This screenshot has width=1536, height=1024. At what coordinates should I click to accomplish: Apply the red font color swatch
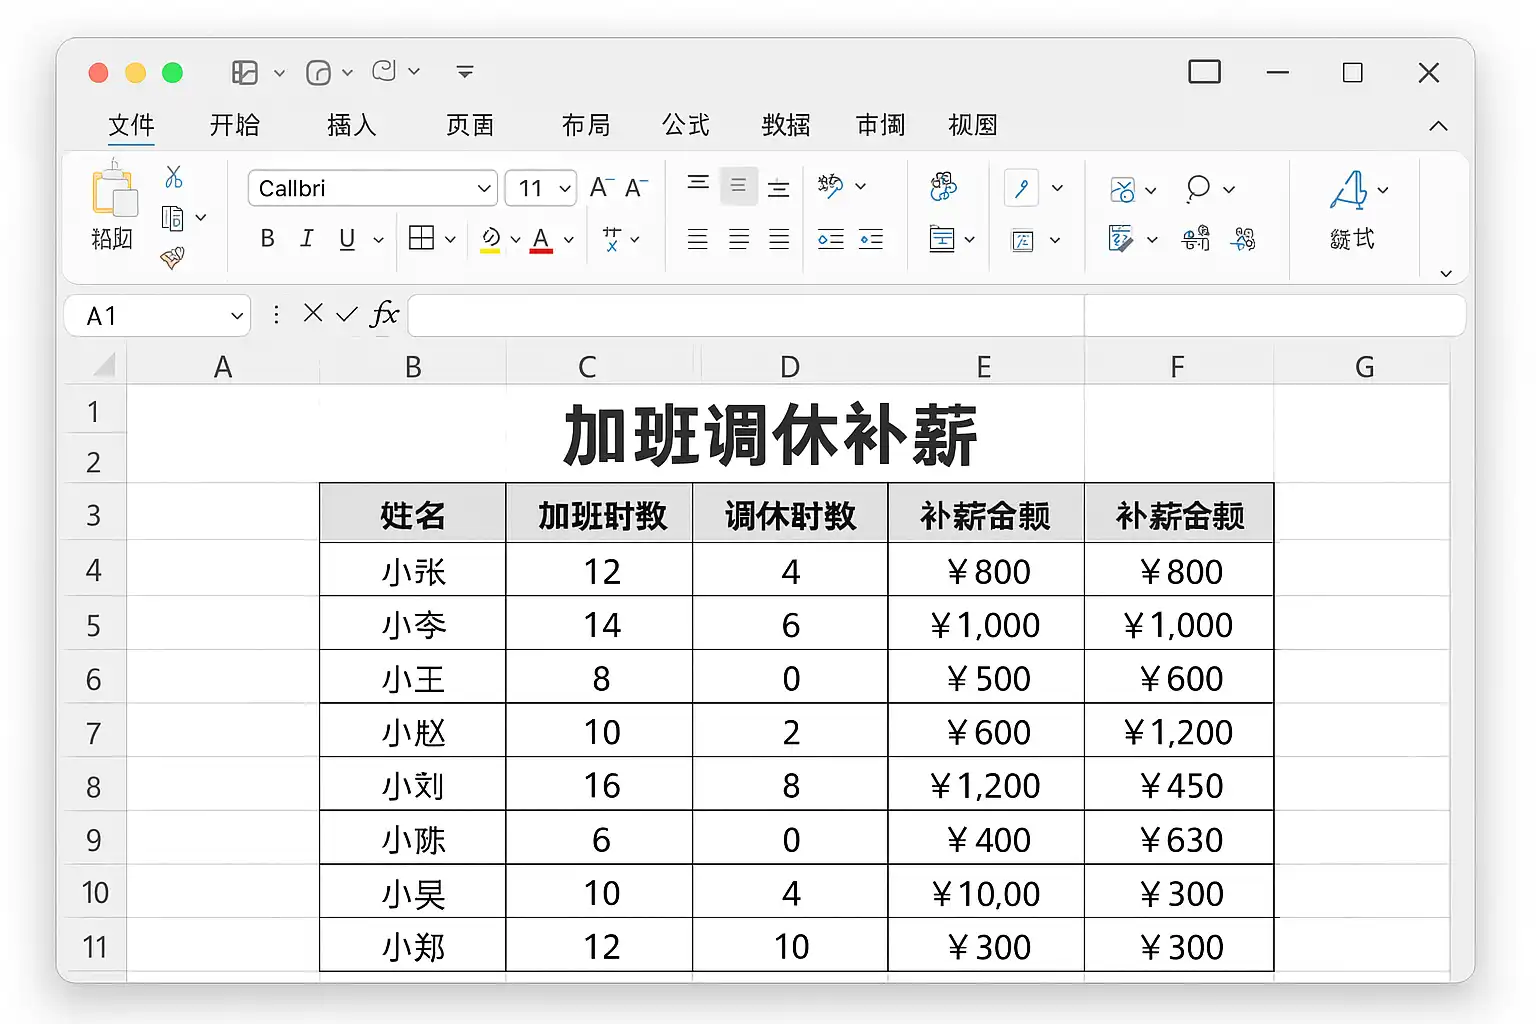(541, 239)
